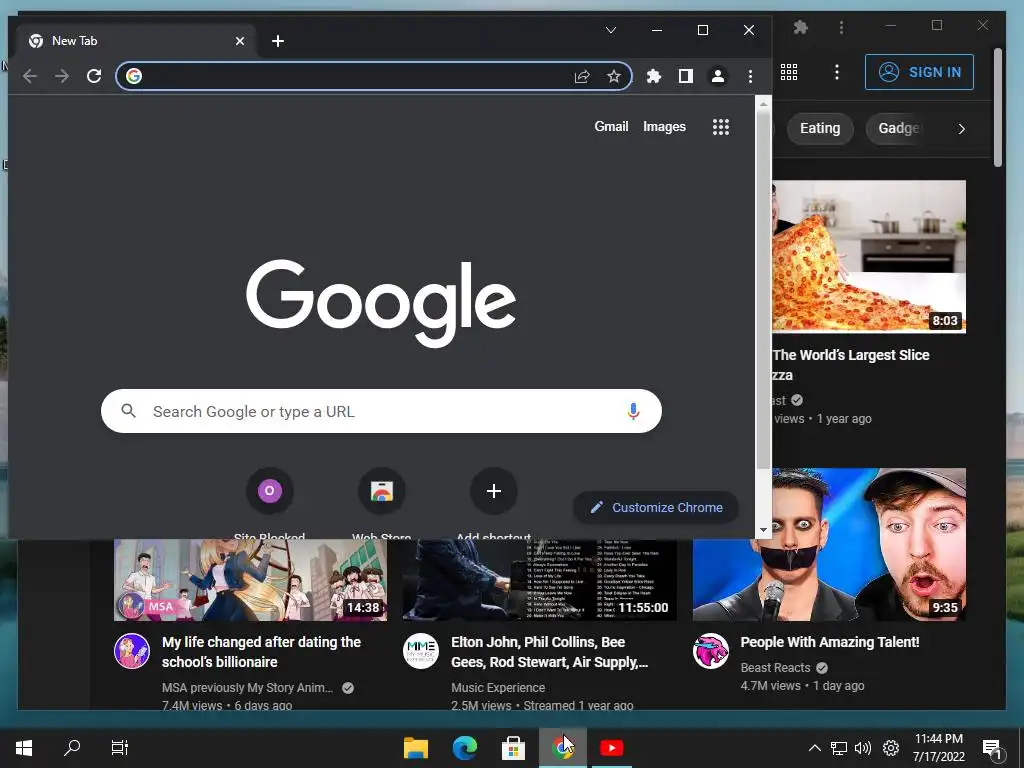
Task: Open Chrome's Extensions puzzle icon
Action: tap(654, 76)
